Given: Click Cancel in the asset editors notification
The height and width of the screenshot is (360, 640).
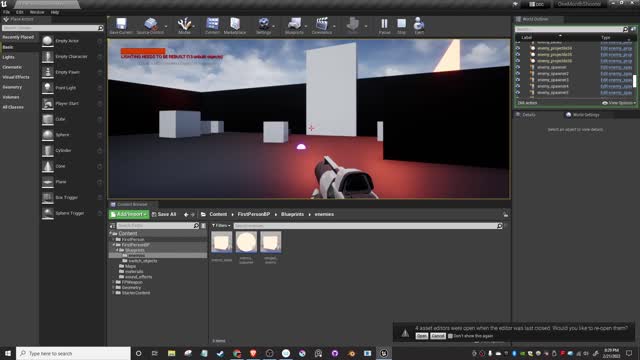Looking at the screenshot, I should point(438,336).
